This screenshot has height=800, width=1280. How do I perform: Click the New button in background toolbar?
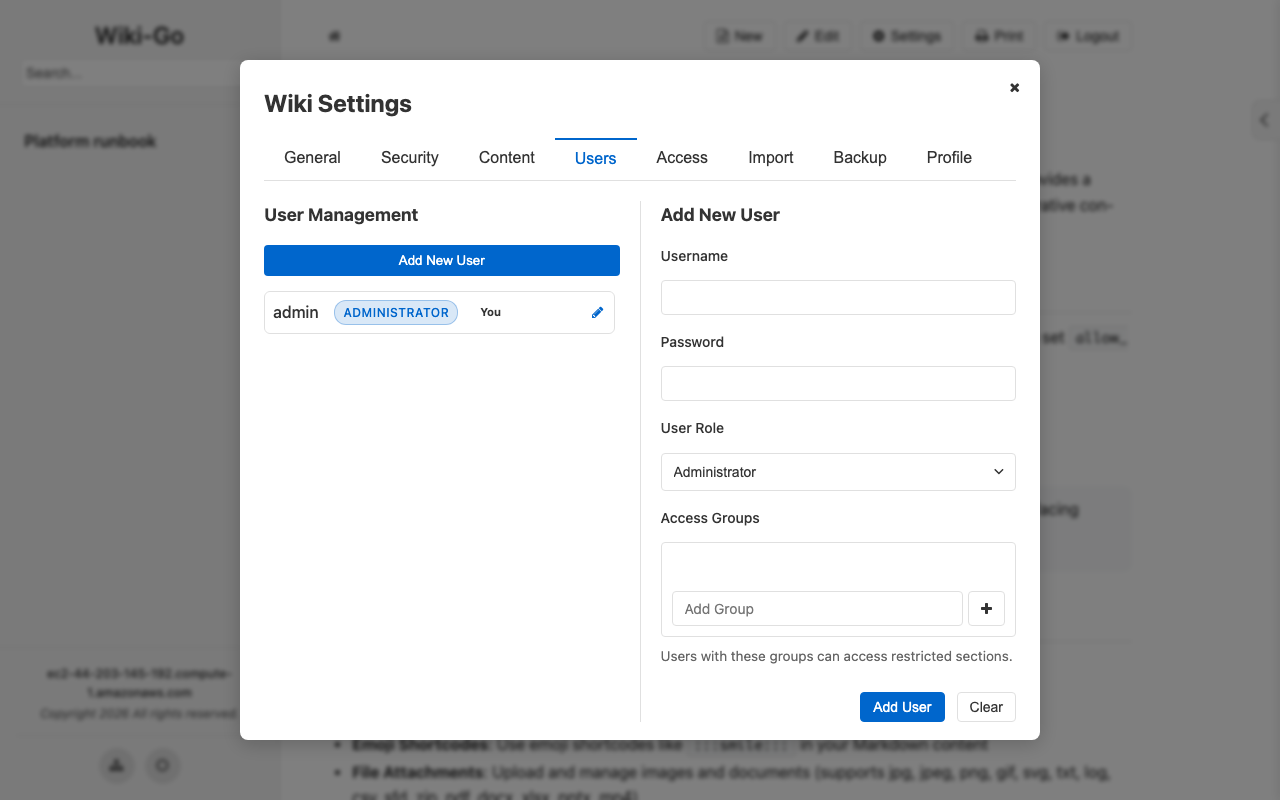tap(740, 36)
